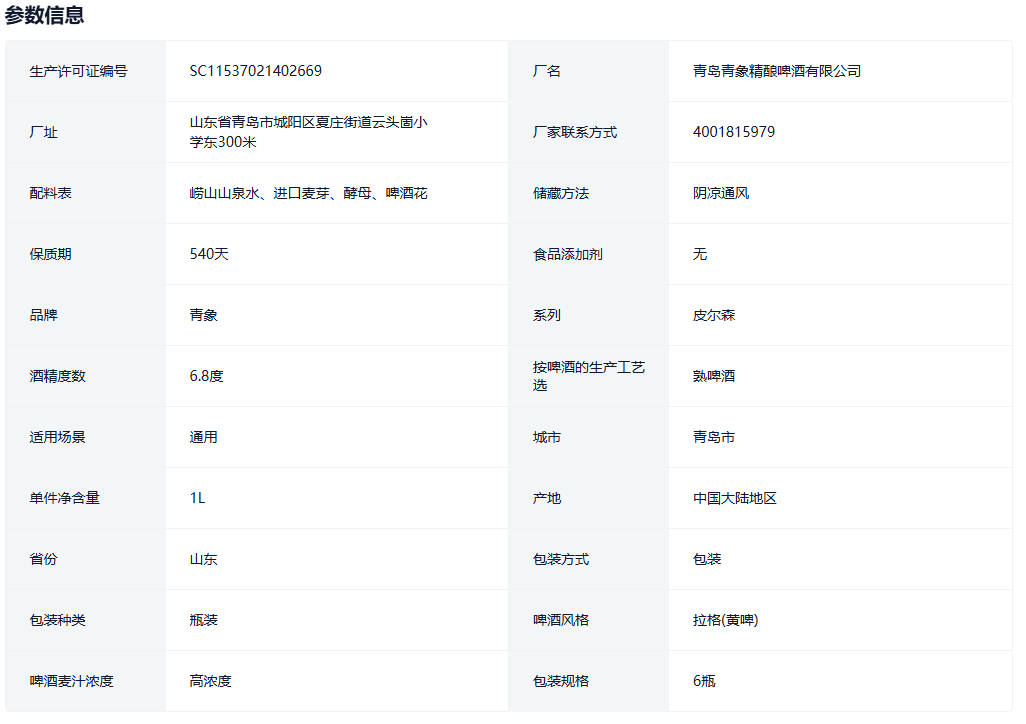Screen dimensions: 1026x724
Task: Click scenario value 通用
Action: (203, 436)
